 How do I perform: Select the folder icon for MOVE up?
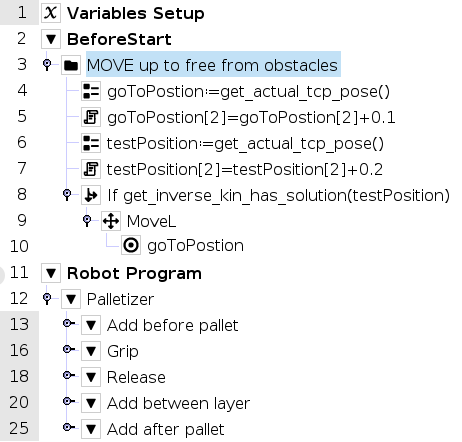pos(71,65)
